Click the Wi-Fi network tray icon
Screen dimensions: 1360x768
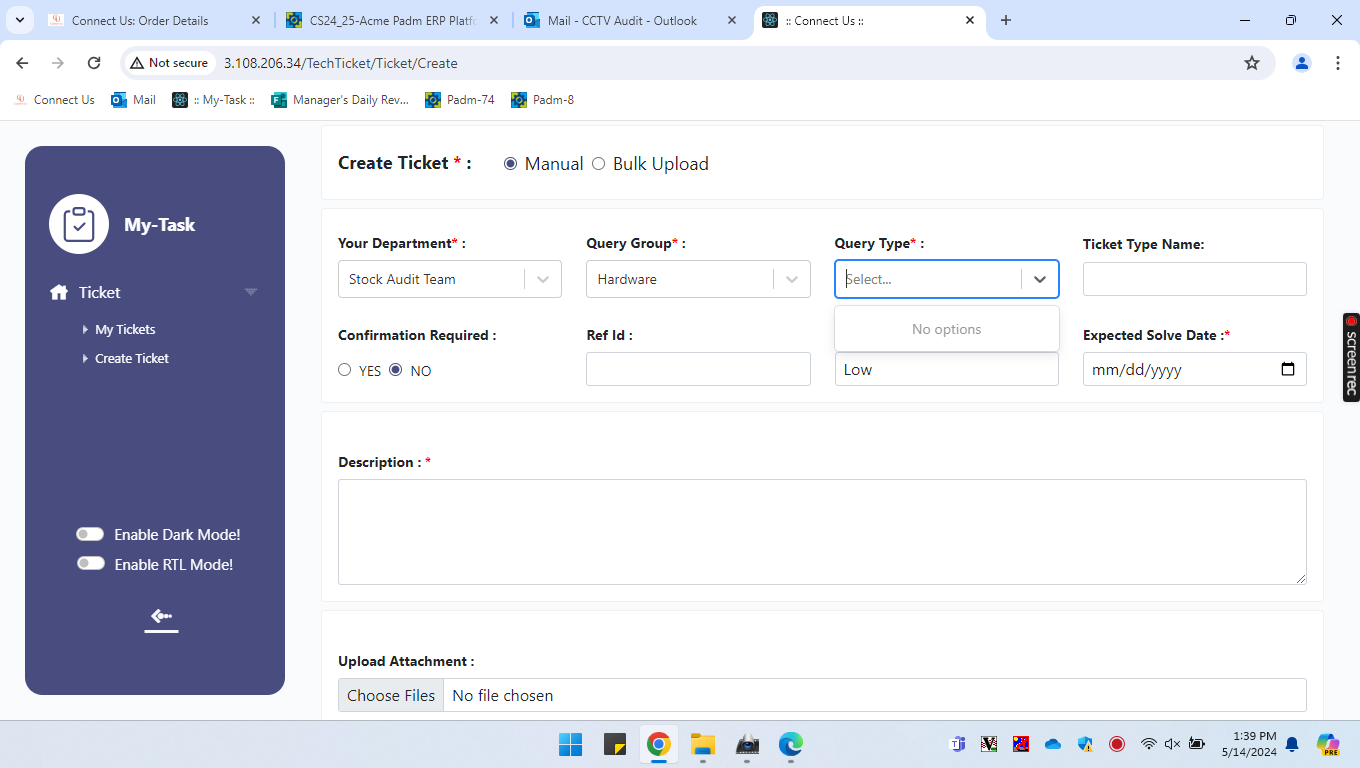tap(1149, 744)
